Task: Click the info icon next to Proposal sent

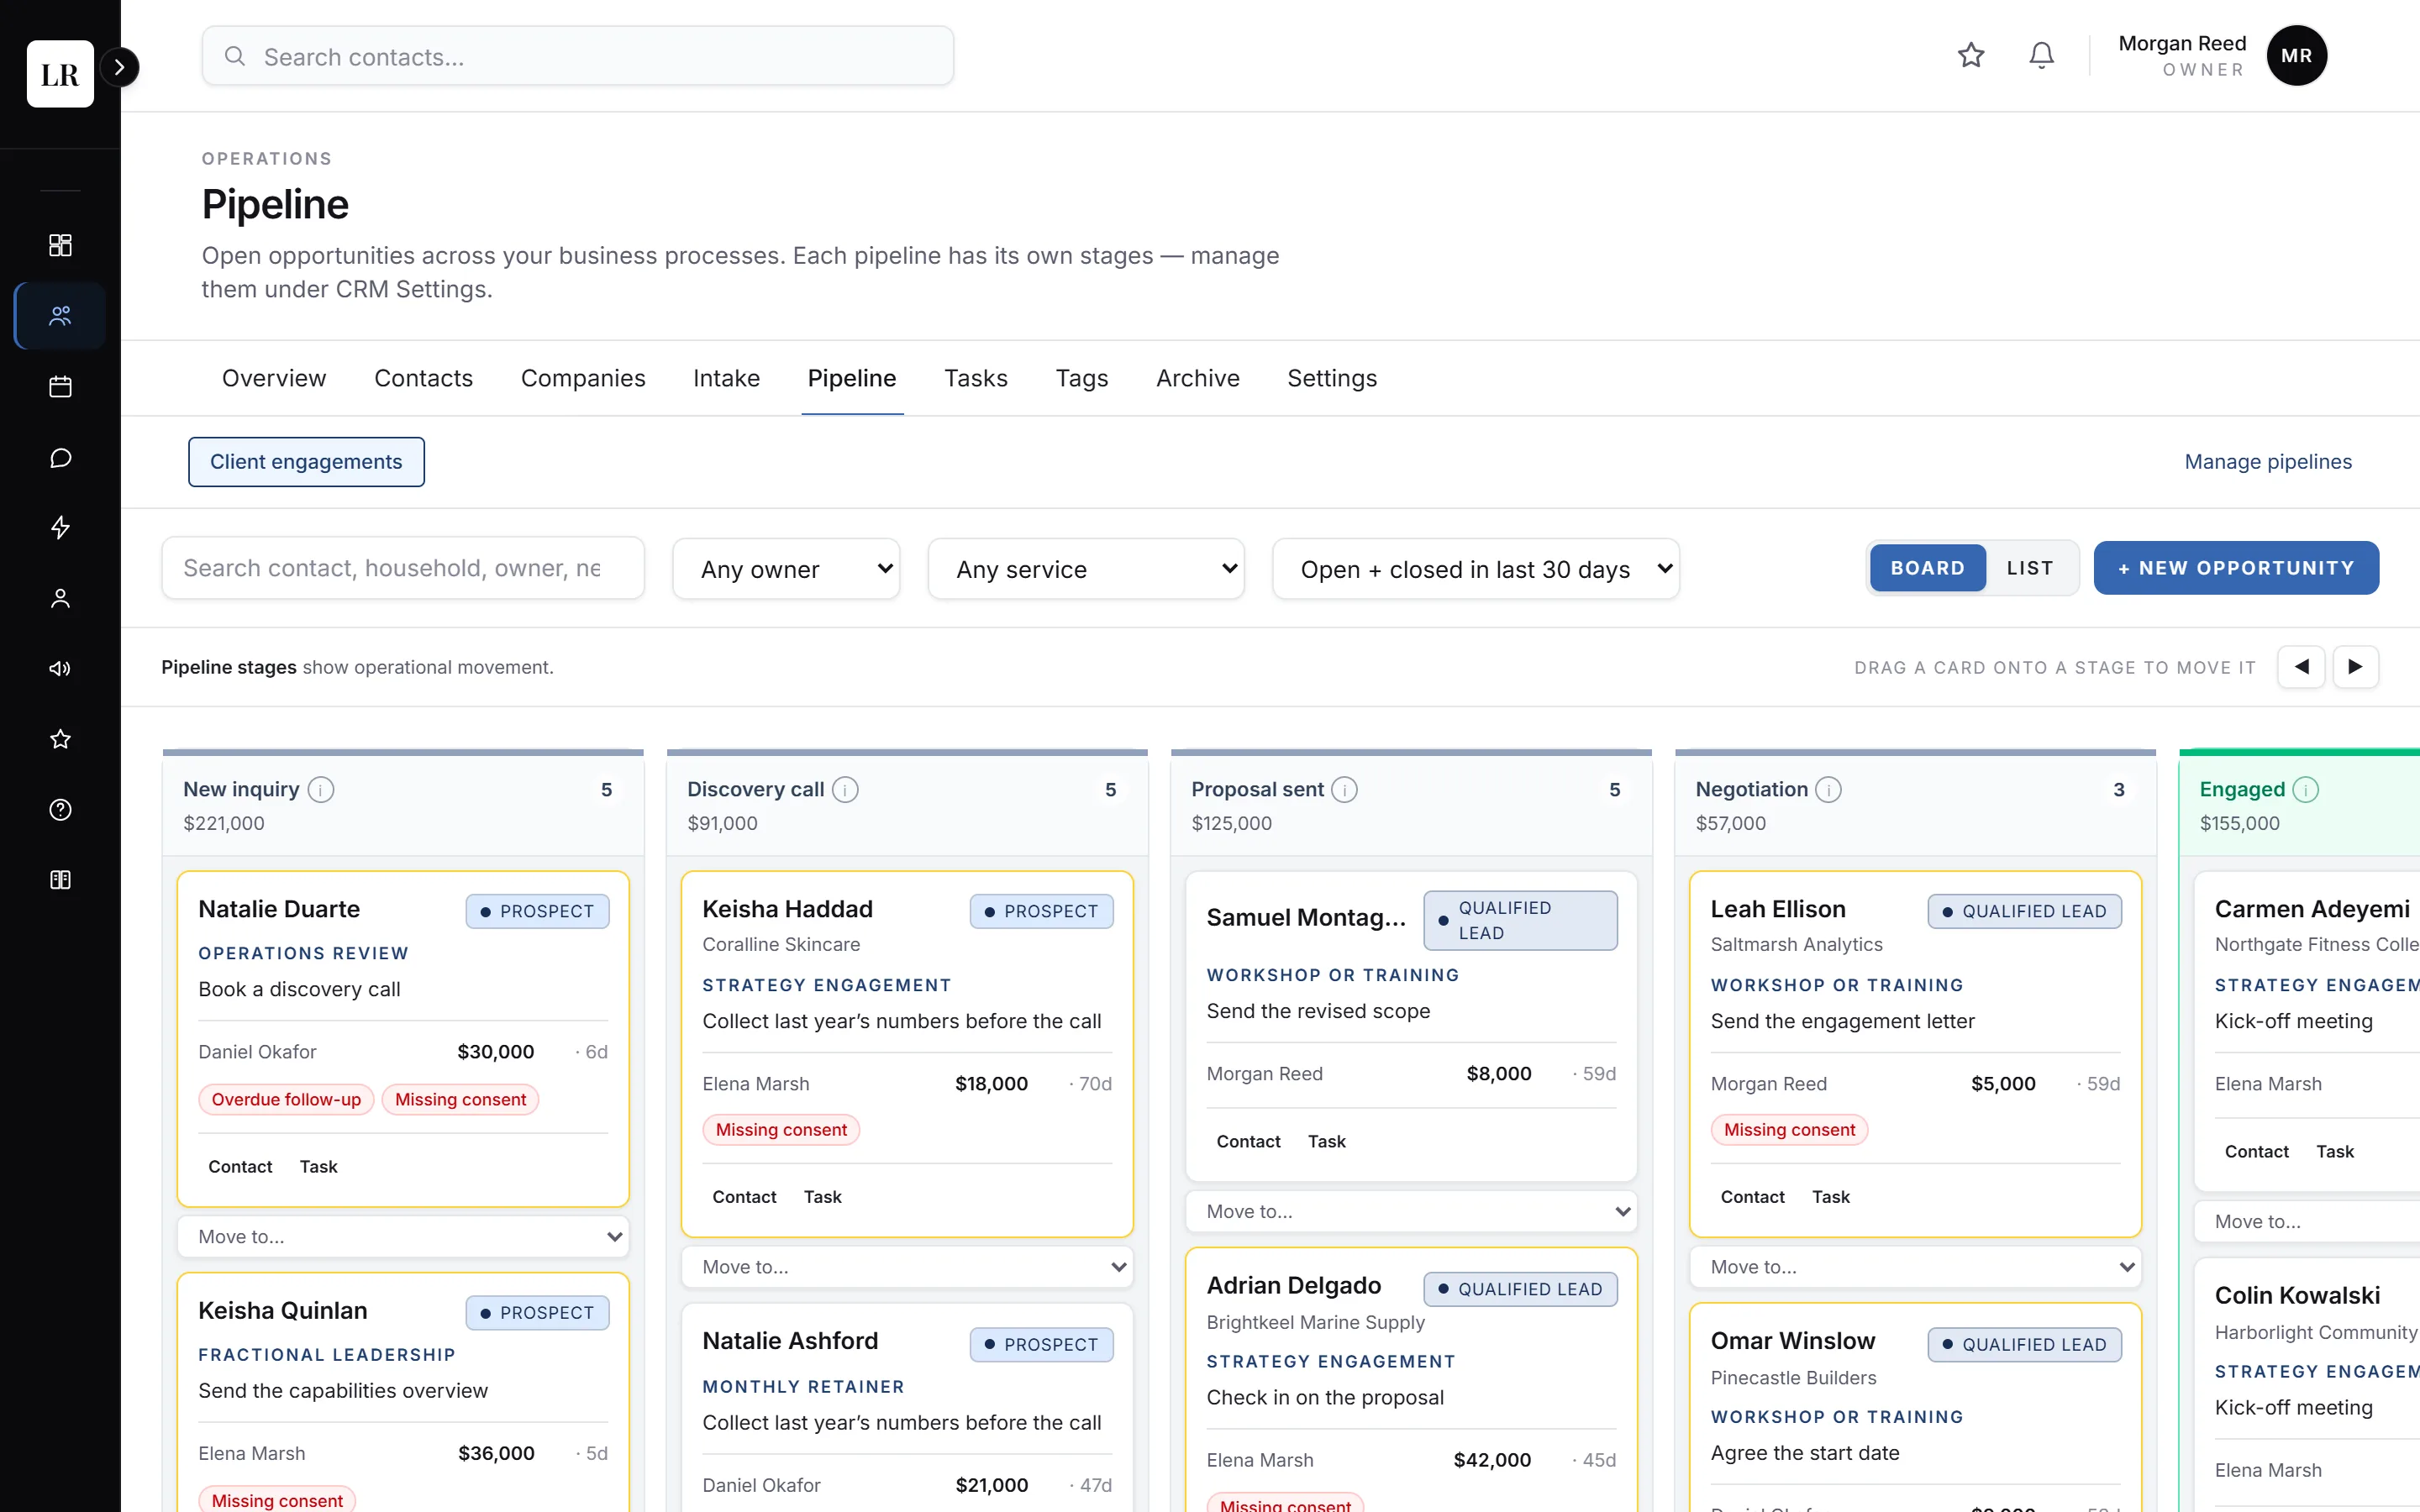Action: (1344, 790)
